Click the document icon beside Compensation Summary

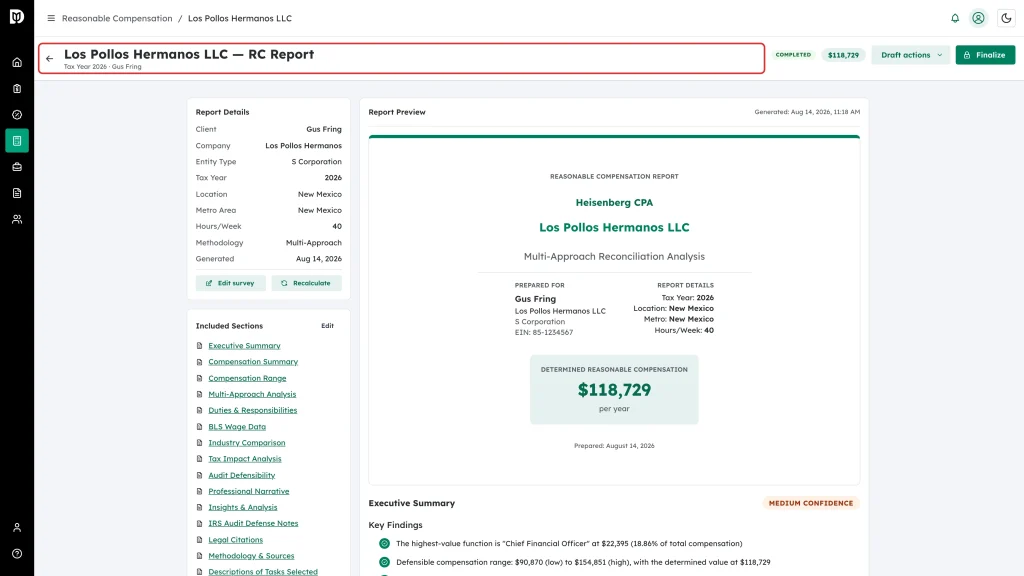coord(200,362)
